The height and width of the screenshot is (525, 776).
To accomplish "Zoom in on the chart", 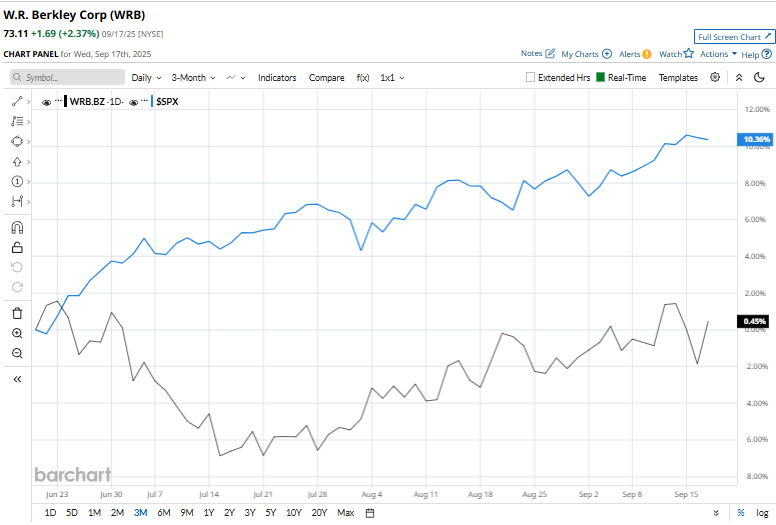I will [17, 333].
